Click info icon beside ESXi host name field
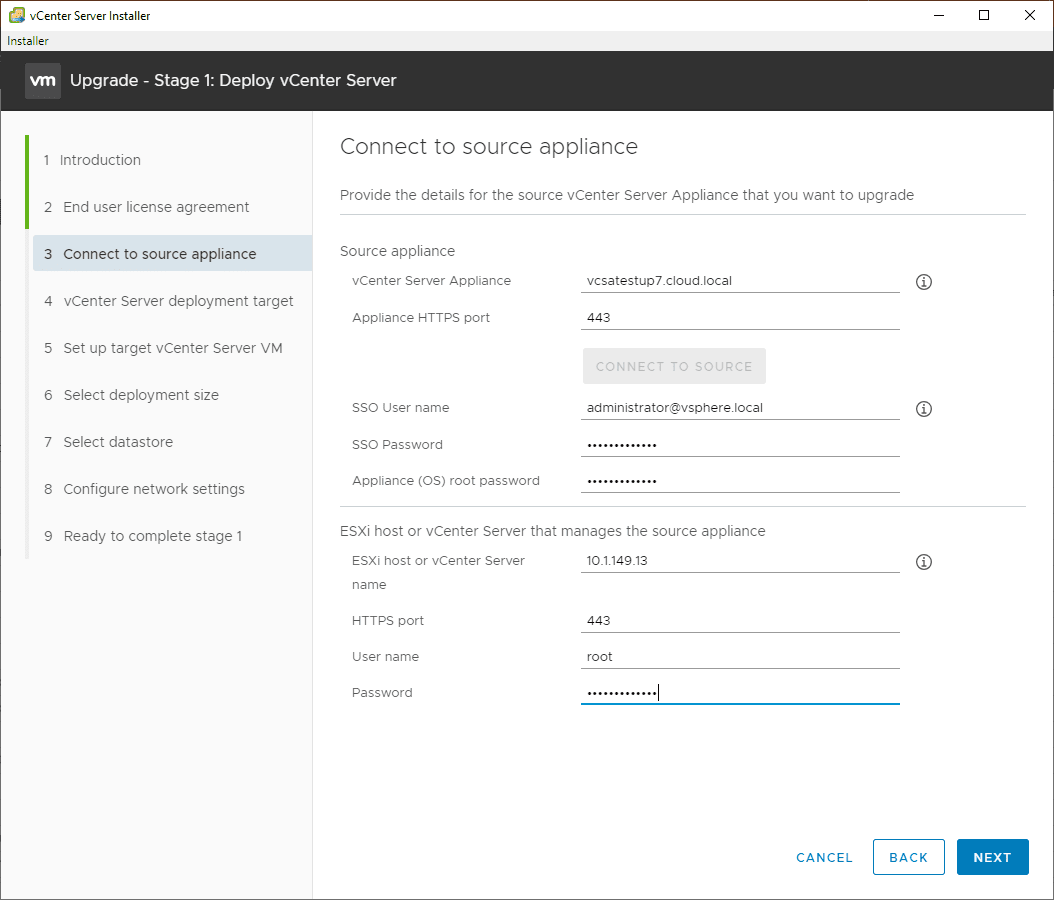This screenshot has height=900, width=1054. click(x=924, y=562)
